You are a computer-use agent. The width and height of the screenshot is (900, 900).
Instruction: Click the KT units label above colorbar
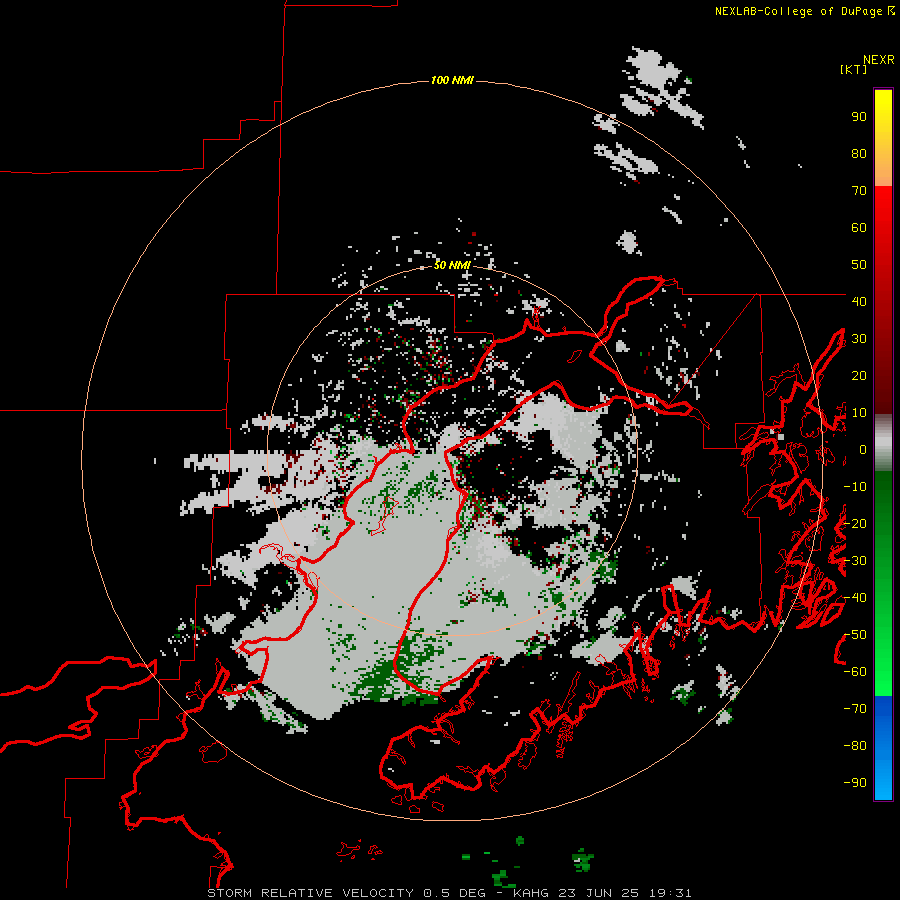854,69
